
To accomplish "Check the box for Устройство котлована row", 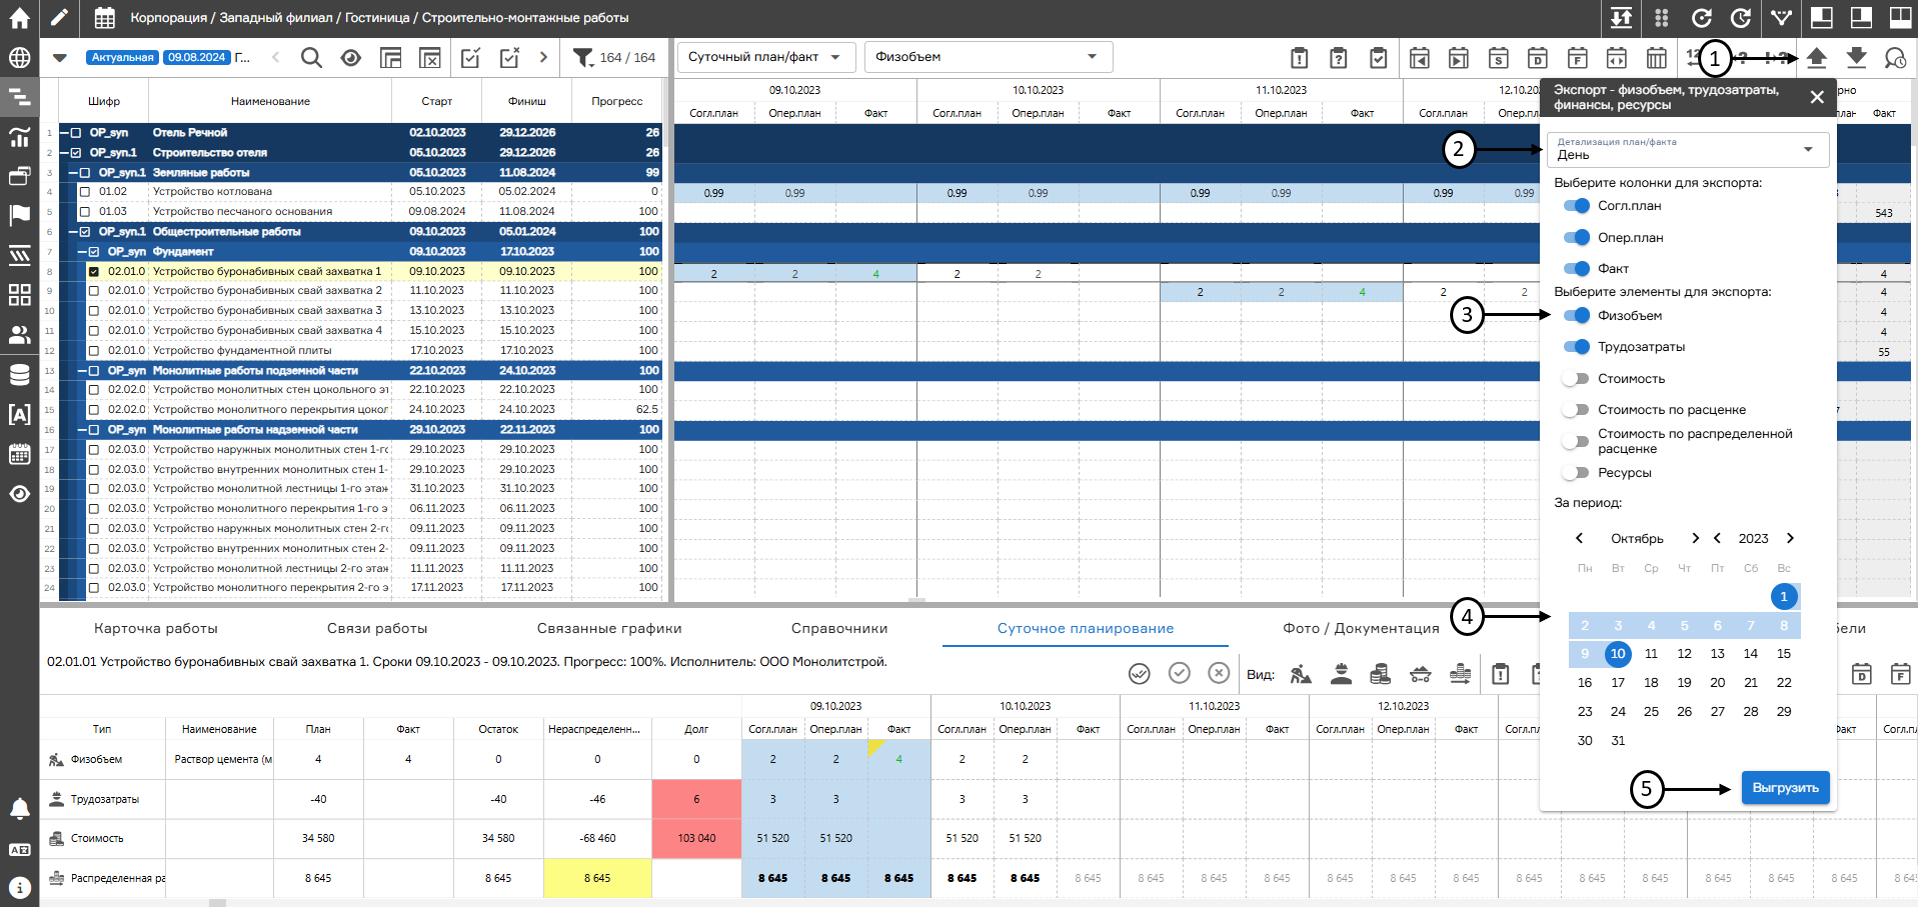I will (85, 192).
